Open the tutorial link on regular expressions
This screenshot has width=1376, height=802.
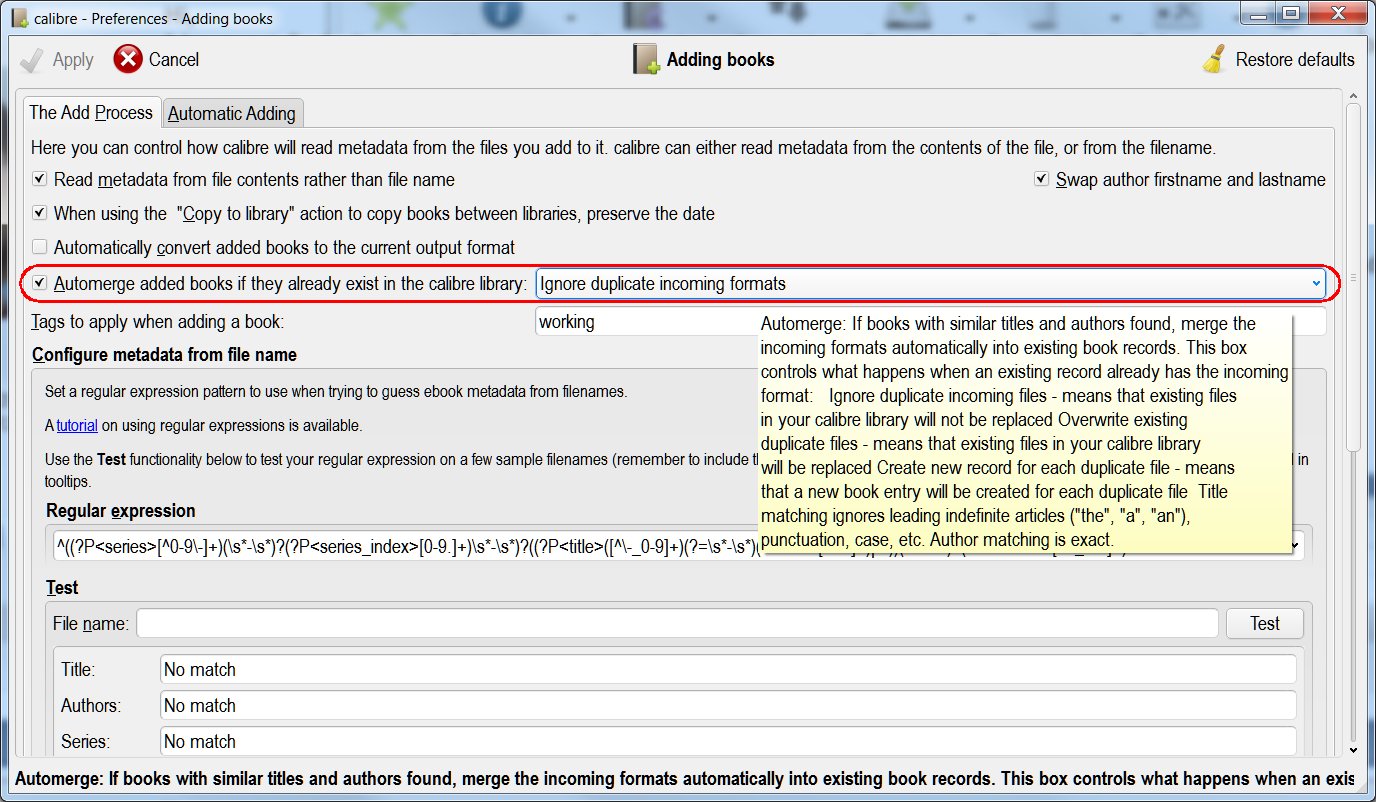coord(77,425)
